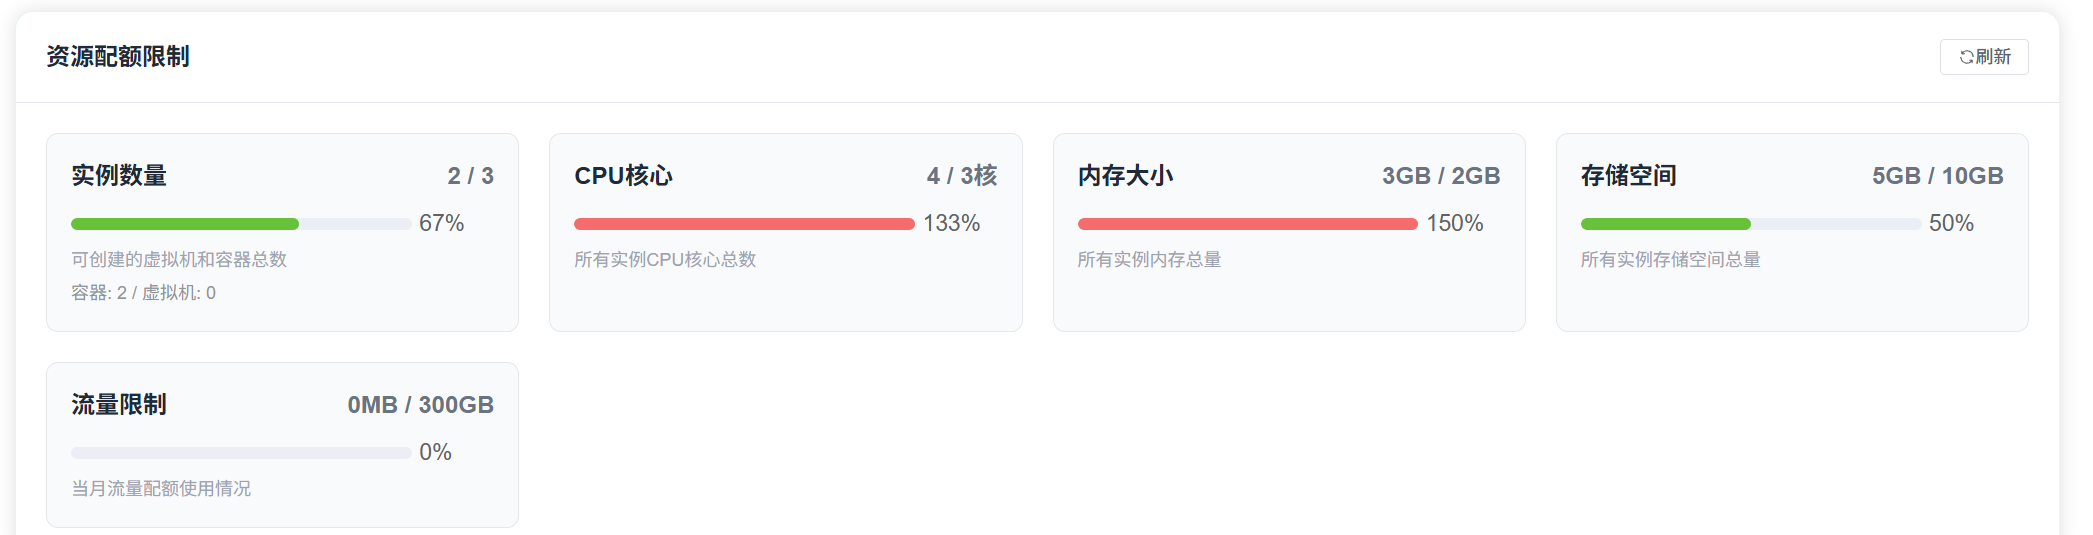
Task: Click the 3GB / 2GB memory value
Action: [1440, 176]
